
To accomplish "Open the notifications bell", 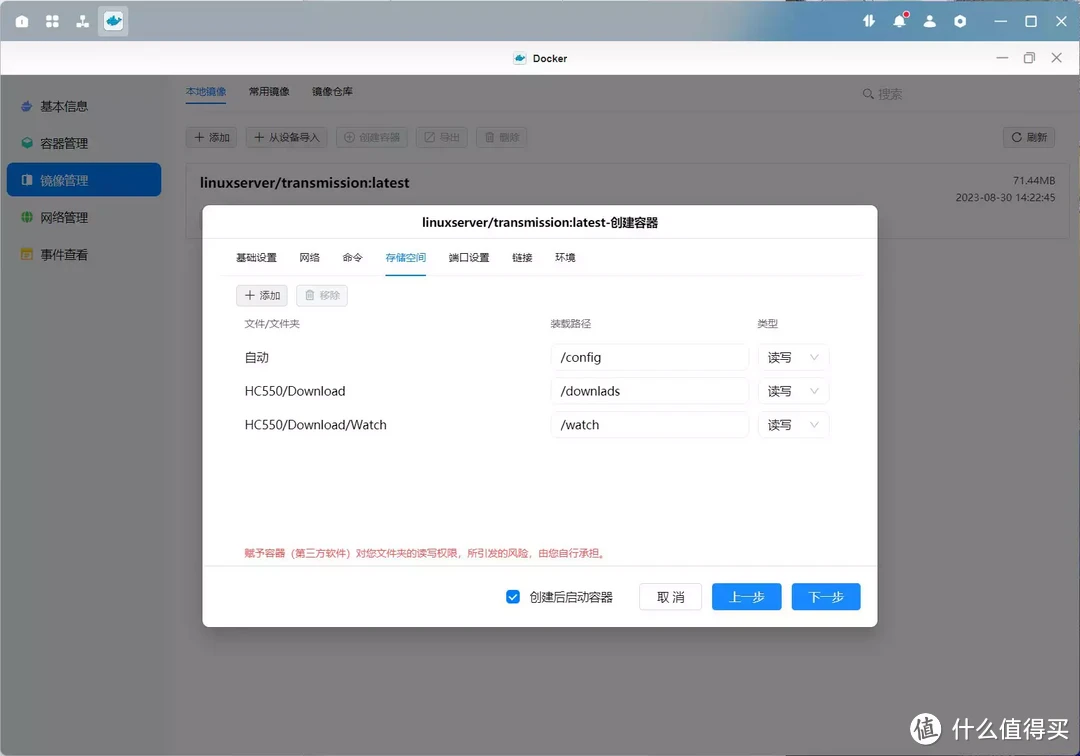I will point(900,21).
